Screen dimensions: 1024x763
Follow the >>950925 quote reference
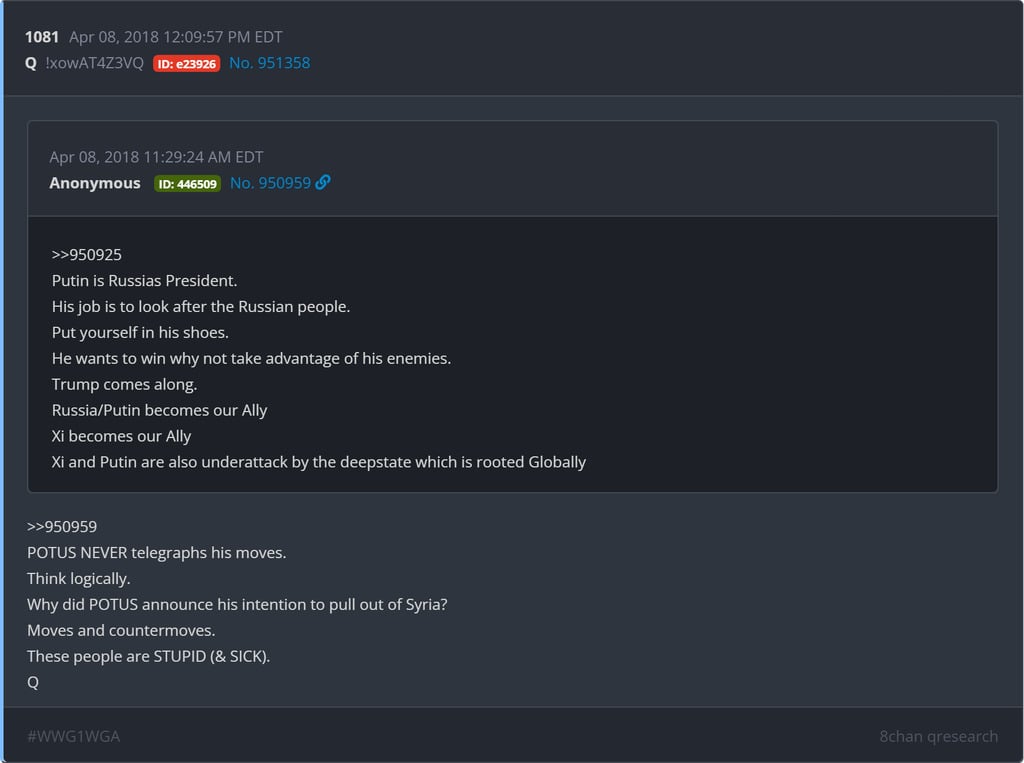87,255
